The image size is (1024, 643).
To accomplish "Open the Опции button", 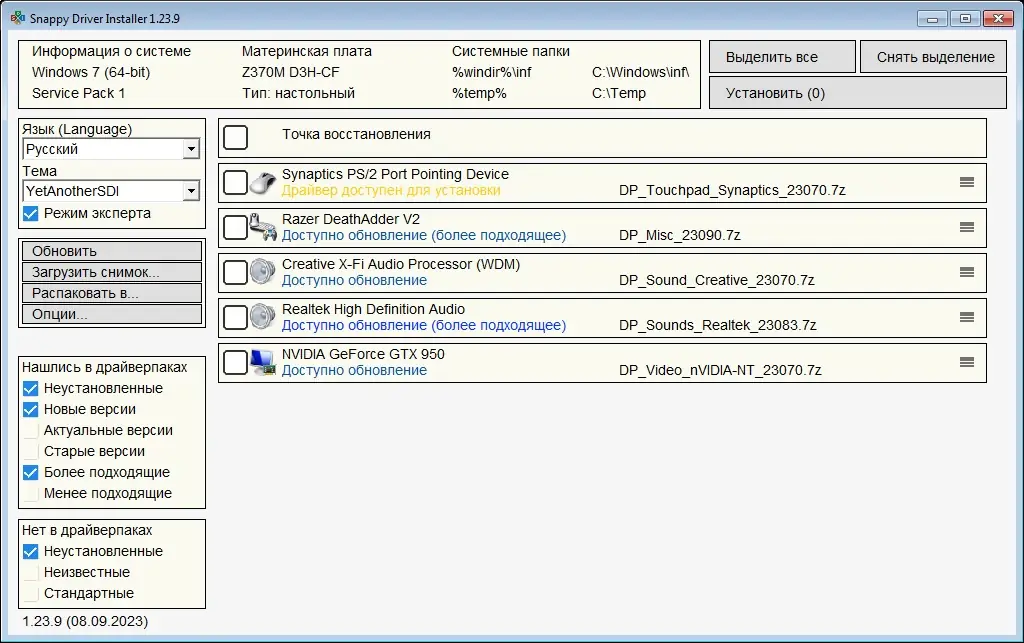I will tap(112, 313).
